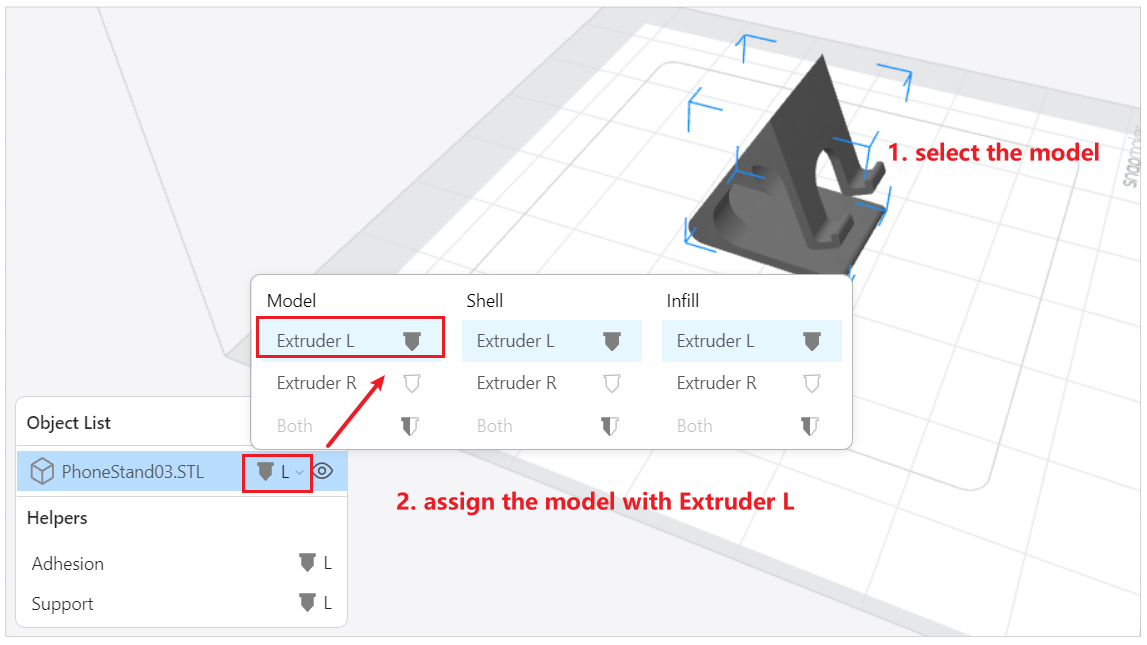This screenshot has height=645, width=1147.
Task: Click filled nozzle icon in Model Extruder L row
Action: [x=412, y=341]
